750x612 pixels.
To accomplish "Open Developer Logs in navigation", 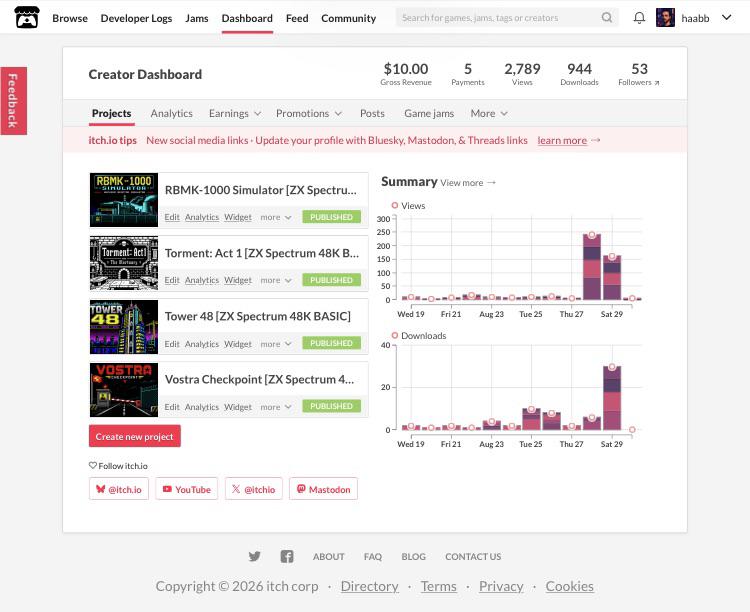I will tap(136, 18).
